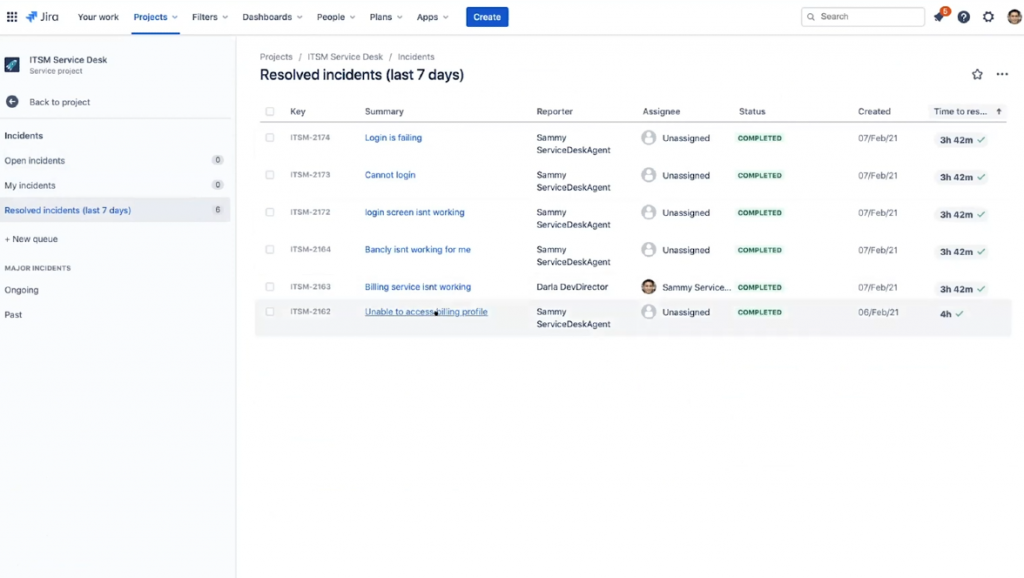Click into the Search field
The width and height of the screenshot is (1024, 578).
[863, 17]
